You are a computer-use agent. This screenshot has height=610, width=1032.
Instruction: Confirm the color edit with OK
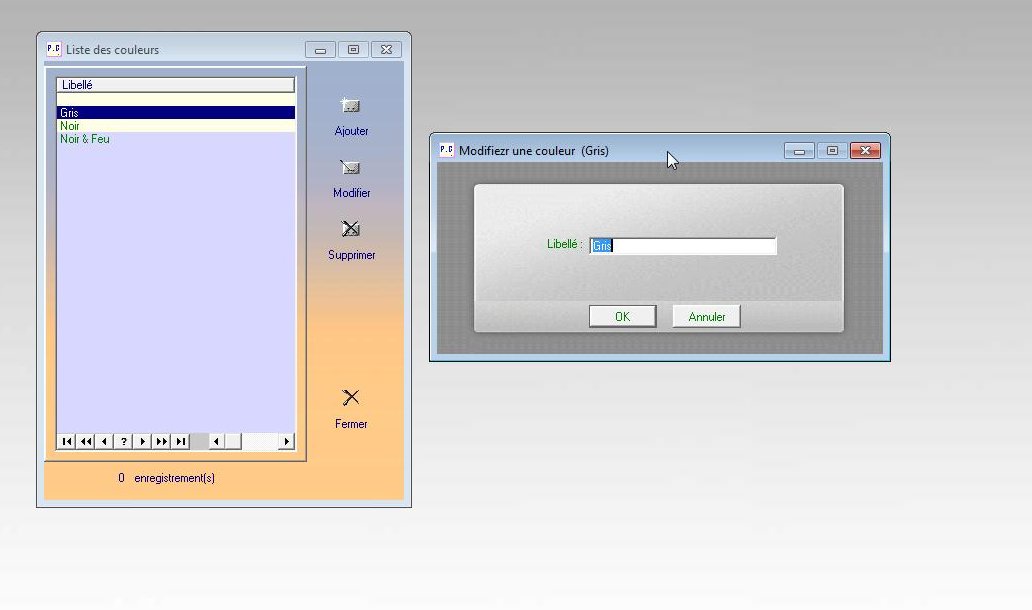click(622, 317)
